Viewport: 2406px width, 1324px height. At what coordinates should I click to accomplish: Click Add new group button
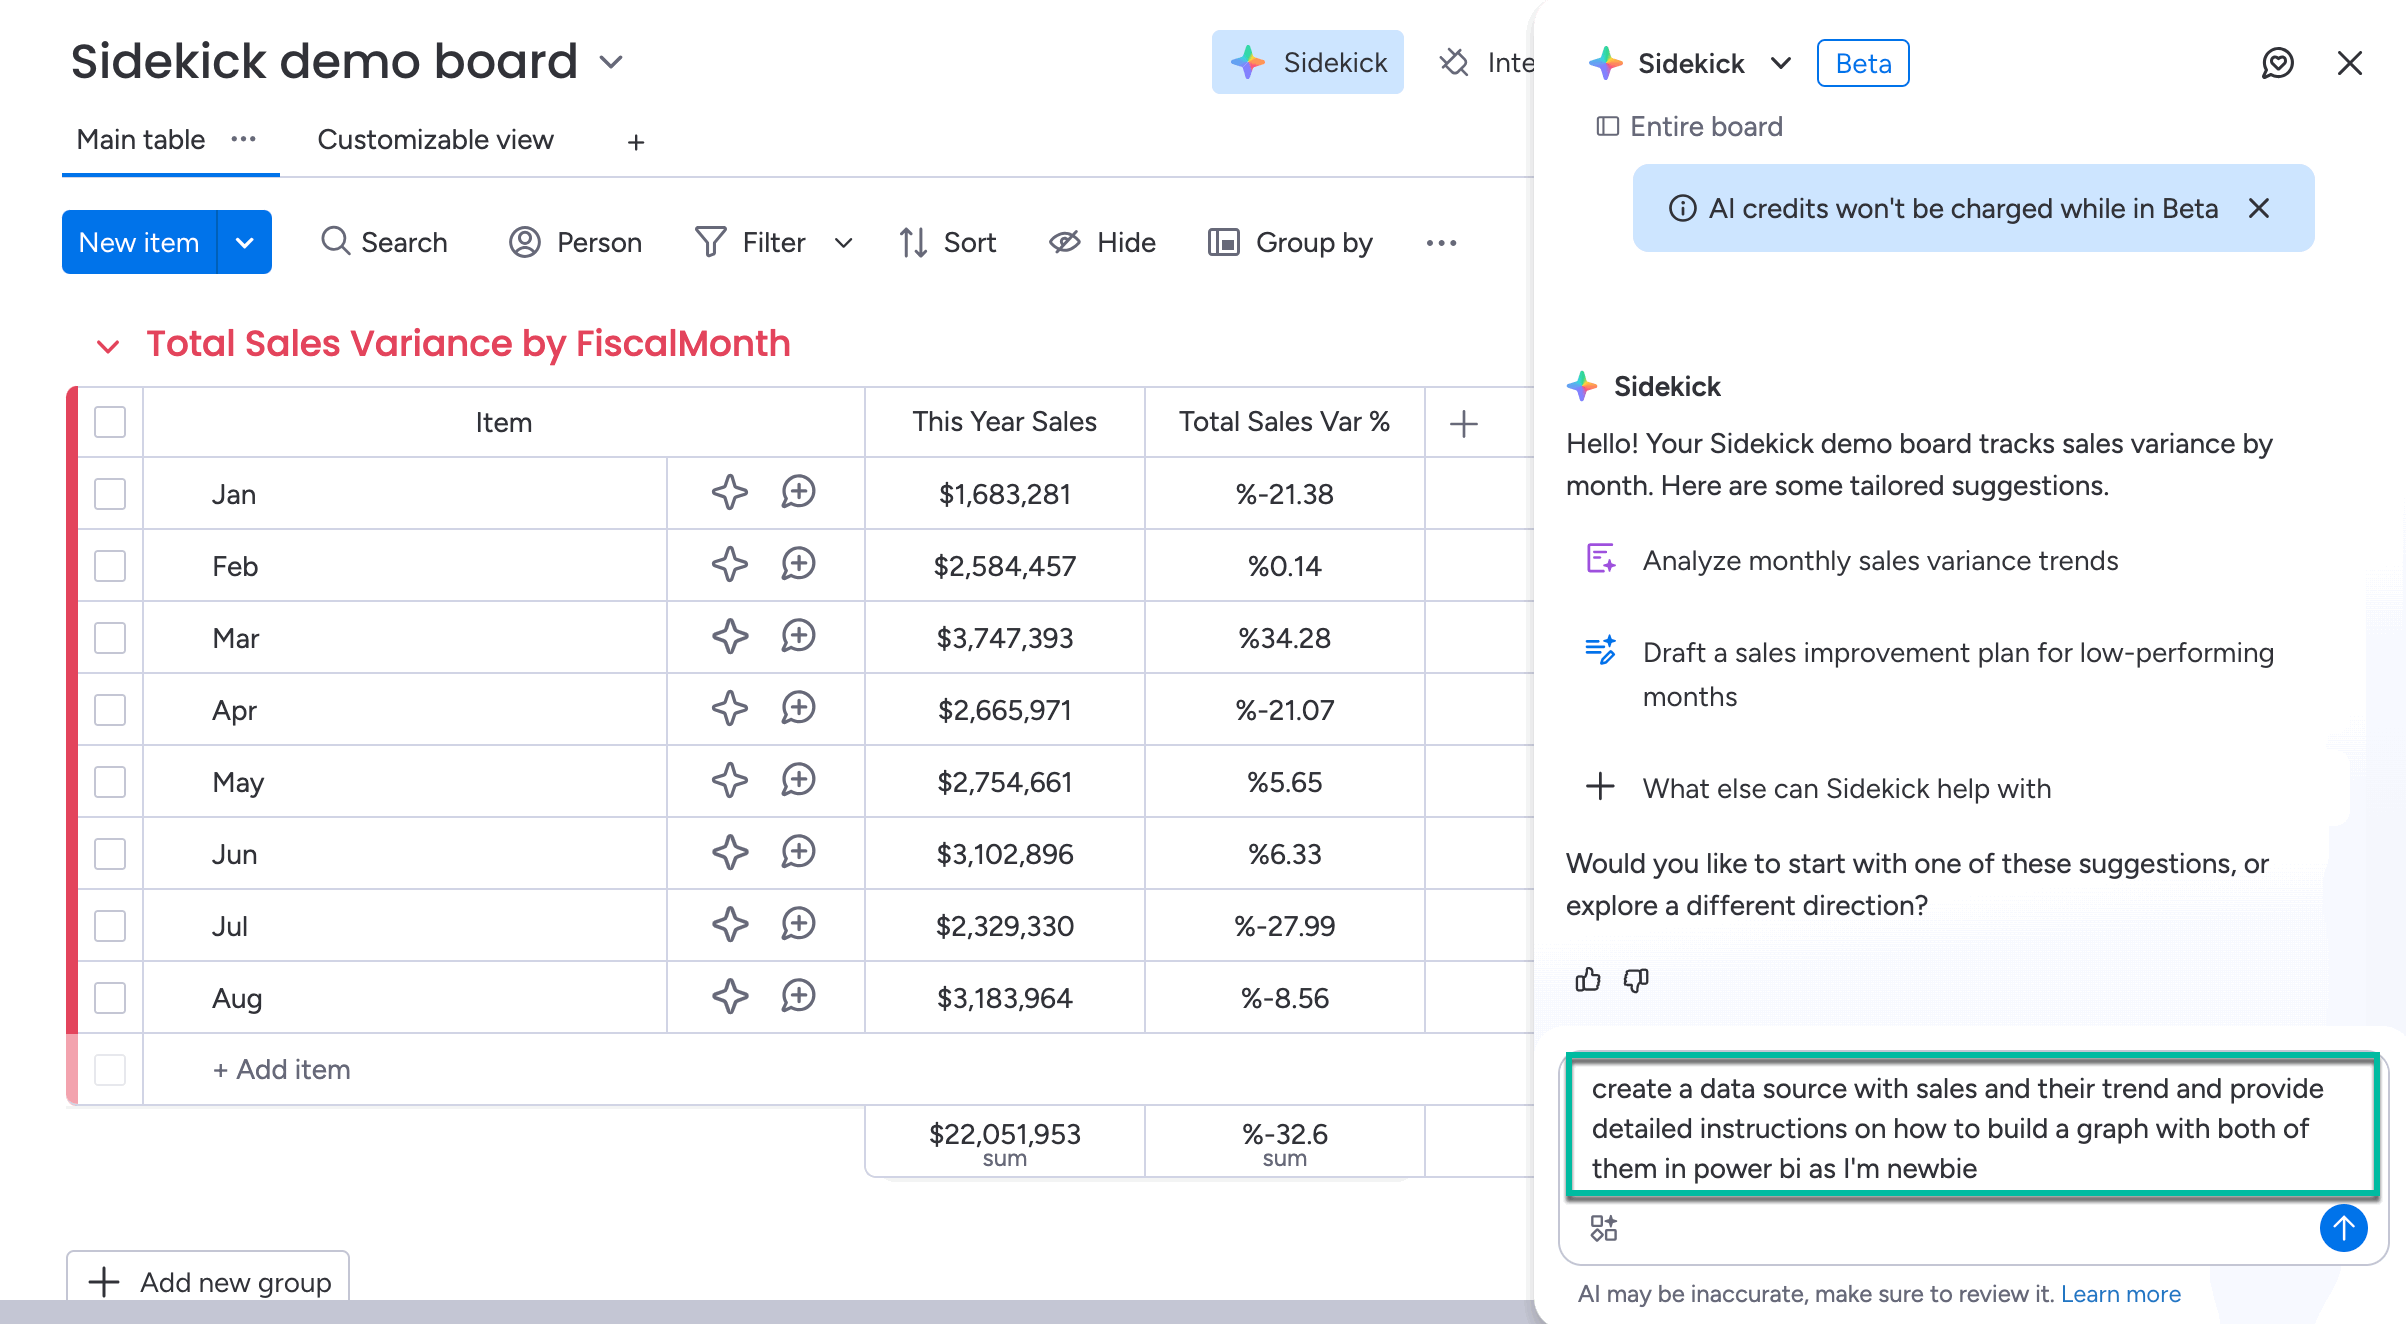[208, 1281]
